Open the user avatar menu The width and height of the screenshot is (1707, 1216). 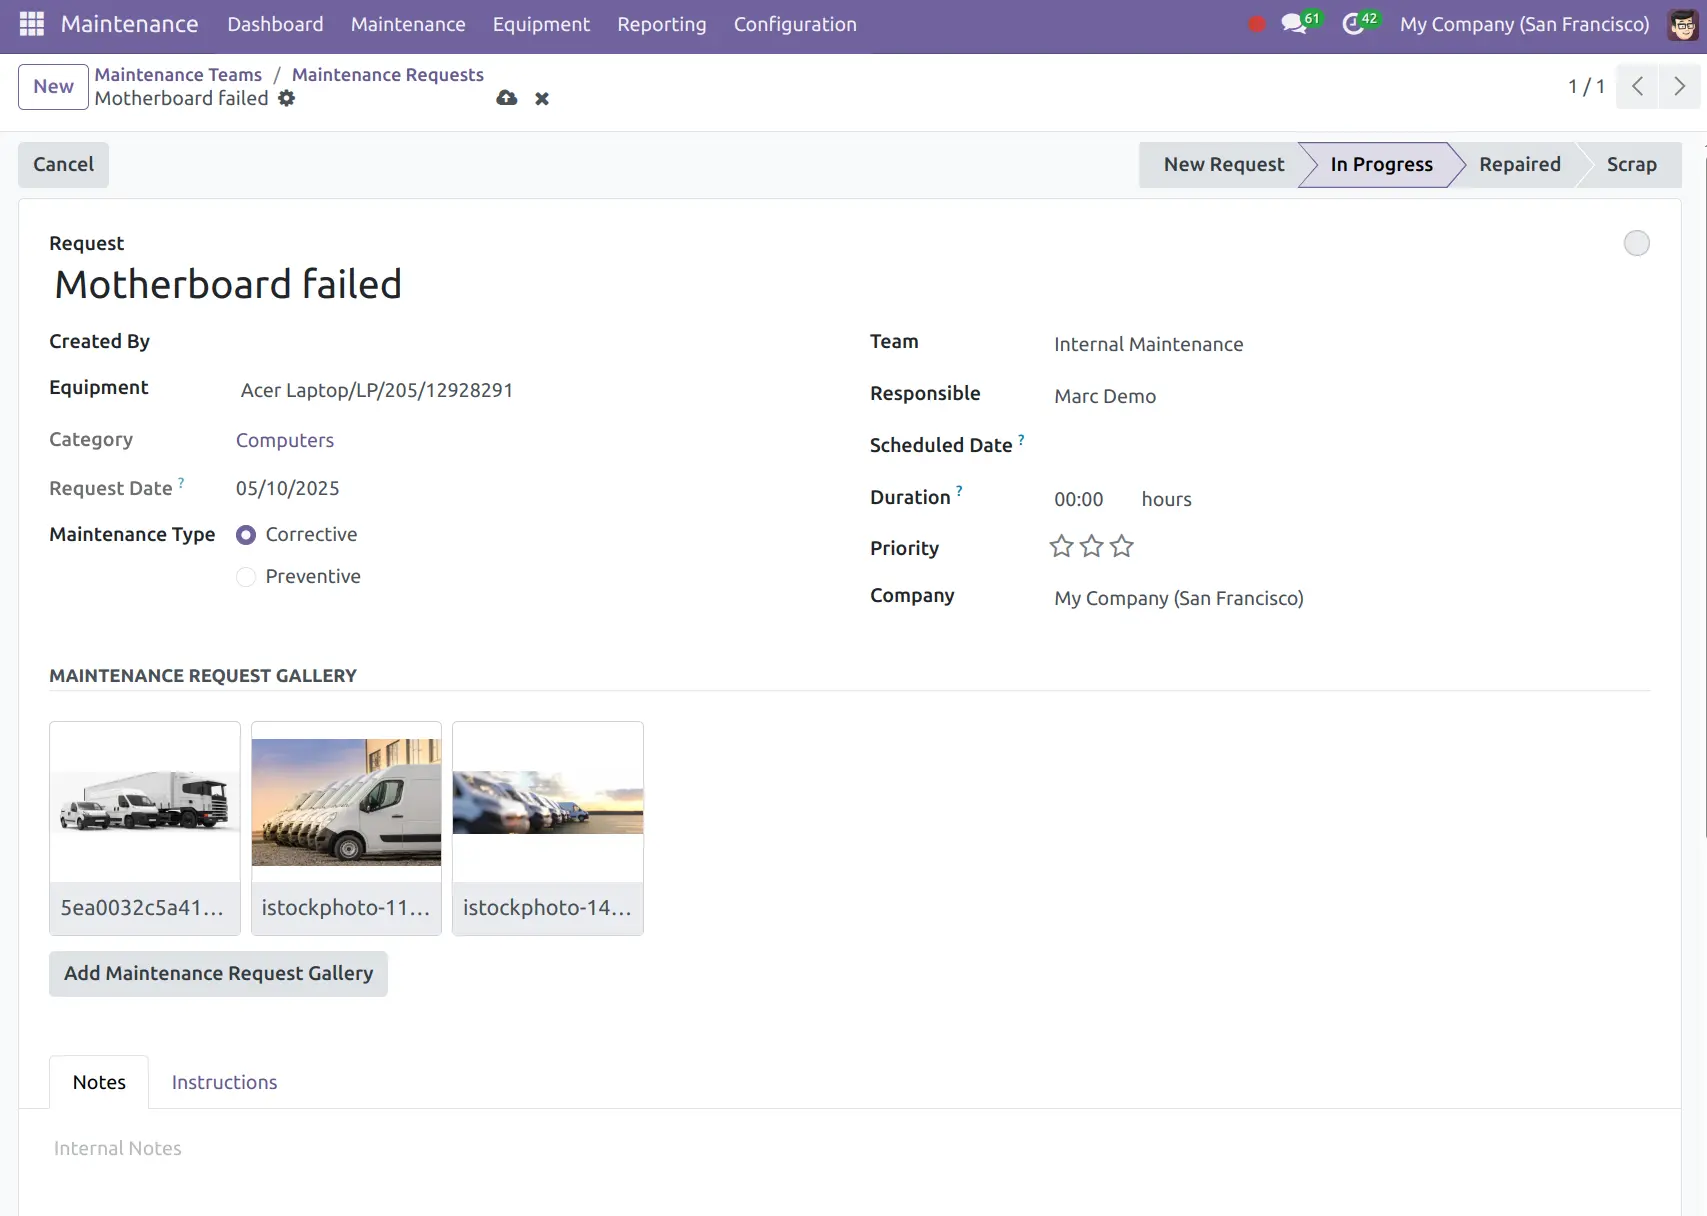click(x=1683, y=24)
